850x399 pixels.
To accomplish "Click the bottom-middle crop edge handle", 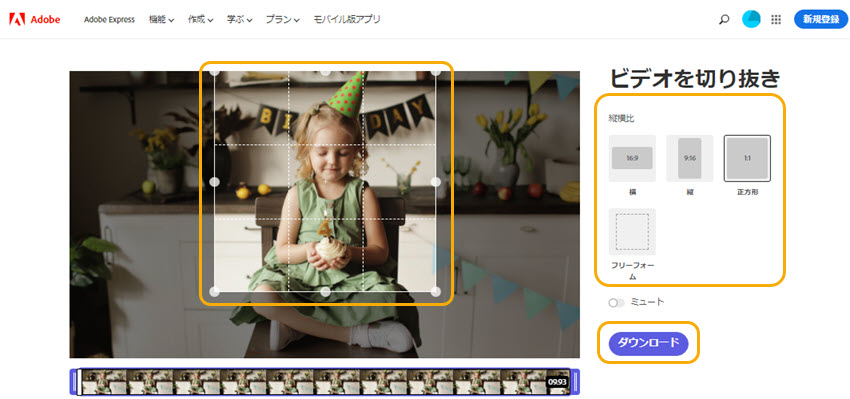I will coord(325,292).
